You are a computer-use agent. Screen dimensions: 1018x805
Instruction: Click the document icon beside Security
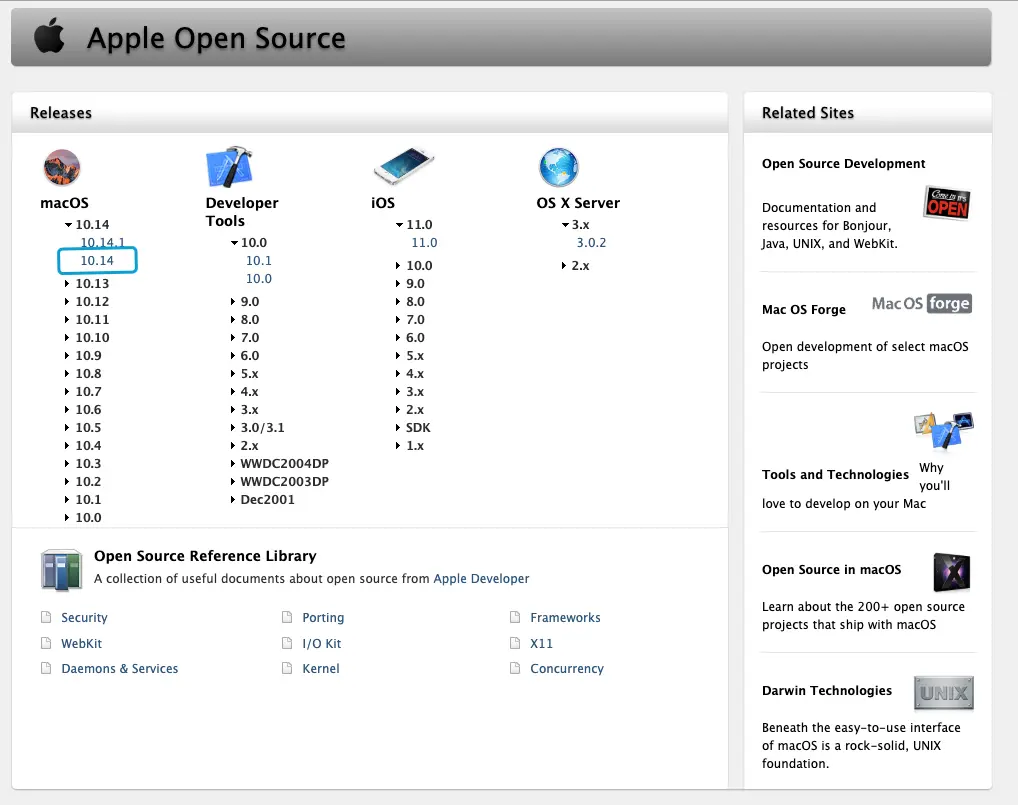point(46,617)
